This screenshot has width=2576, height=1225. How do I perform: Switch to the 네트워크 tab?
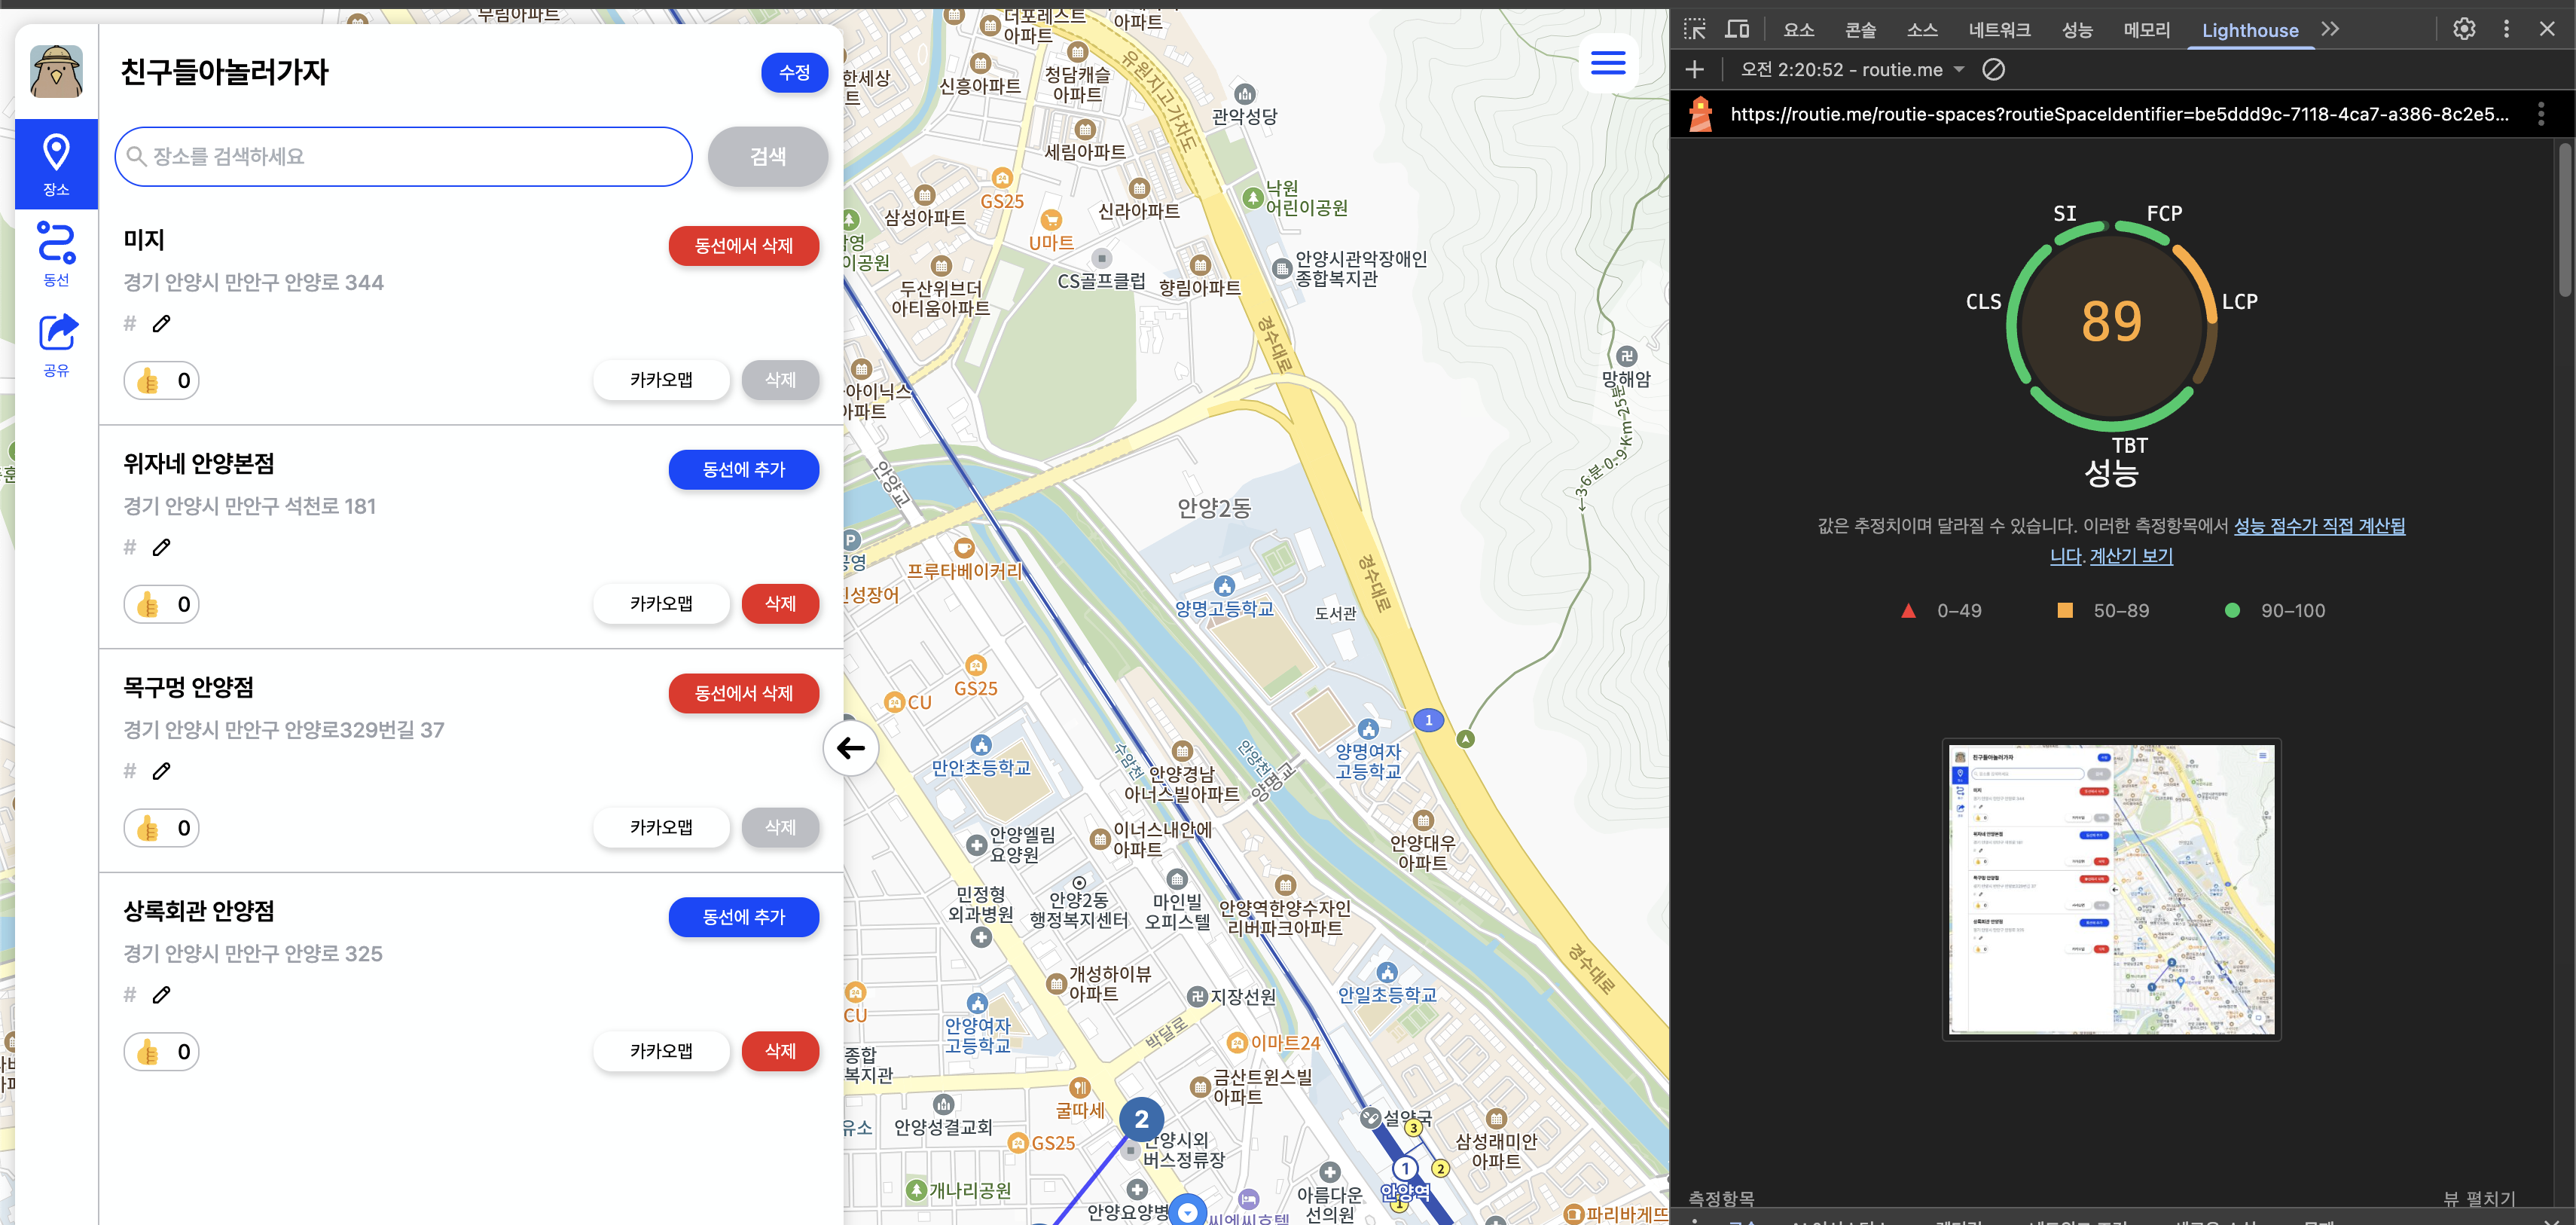point(1999,30)
